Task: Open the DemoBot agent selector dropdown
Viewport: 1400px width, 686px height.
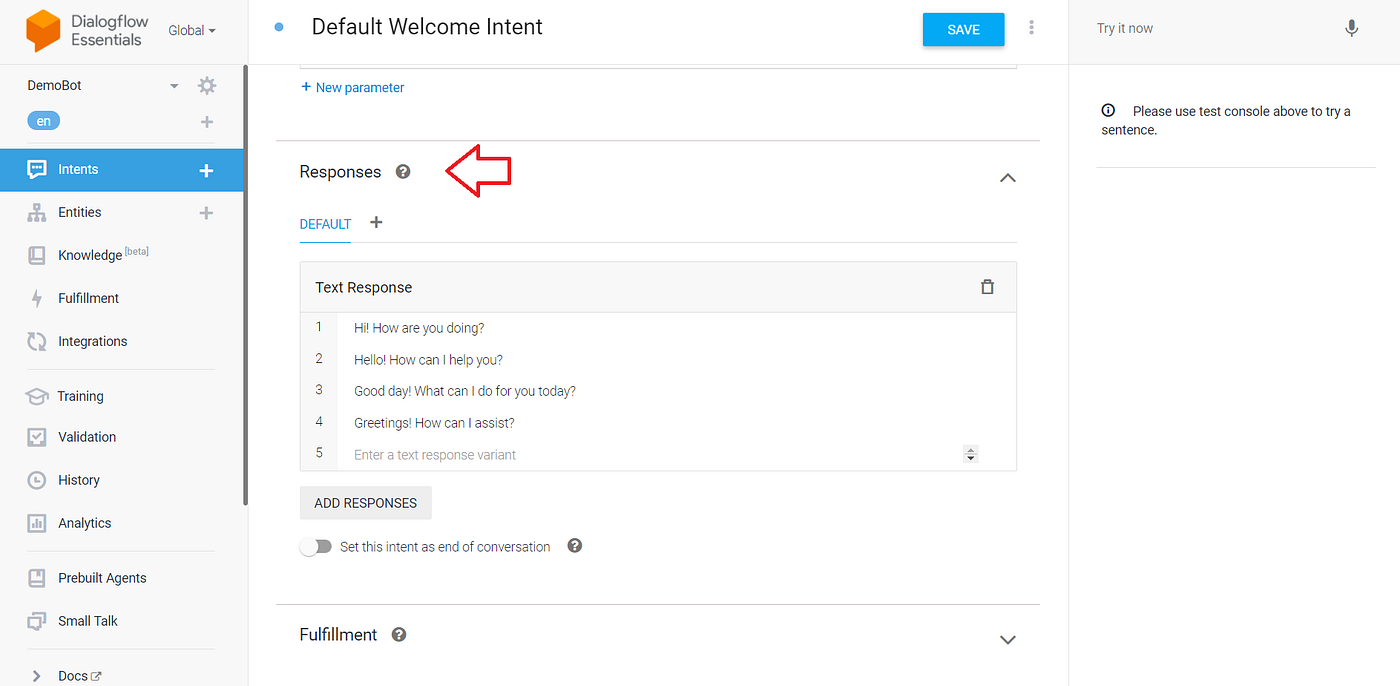Action: [x=173, y=85]
